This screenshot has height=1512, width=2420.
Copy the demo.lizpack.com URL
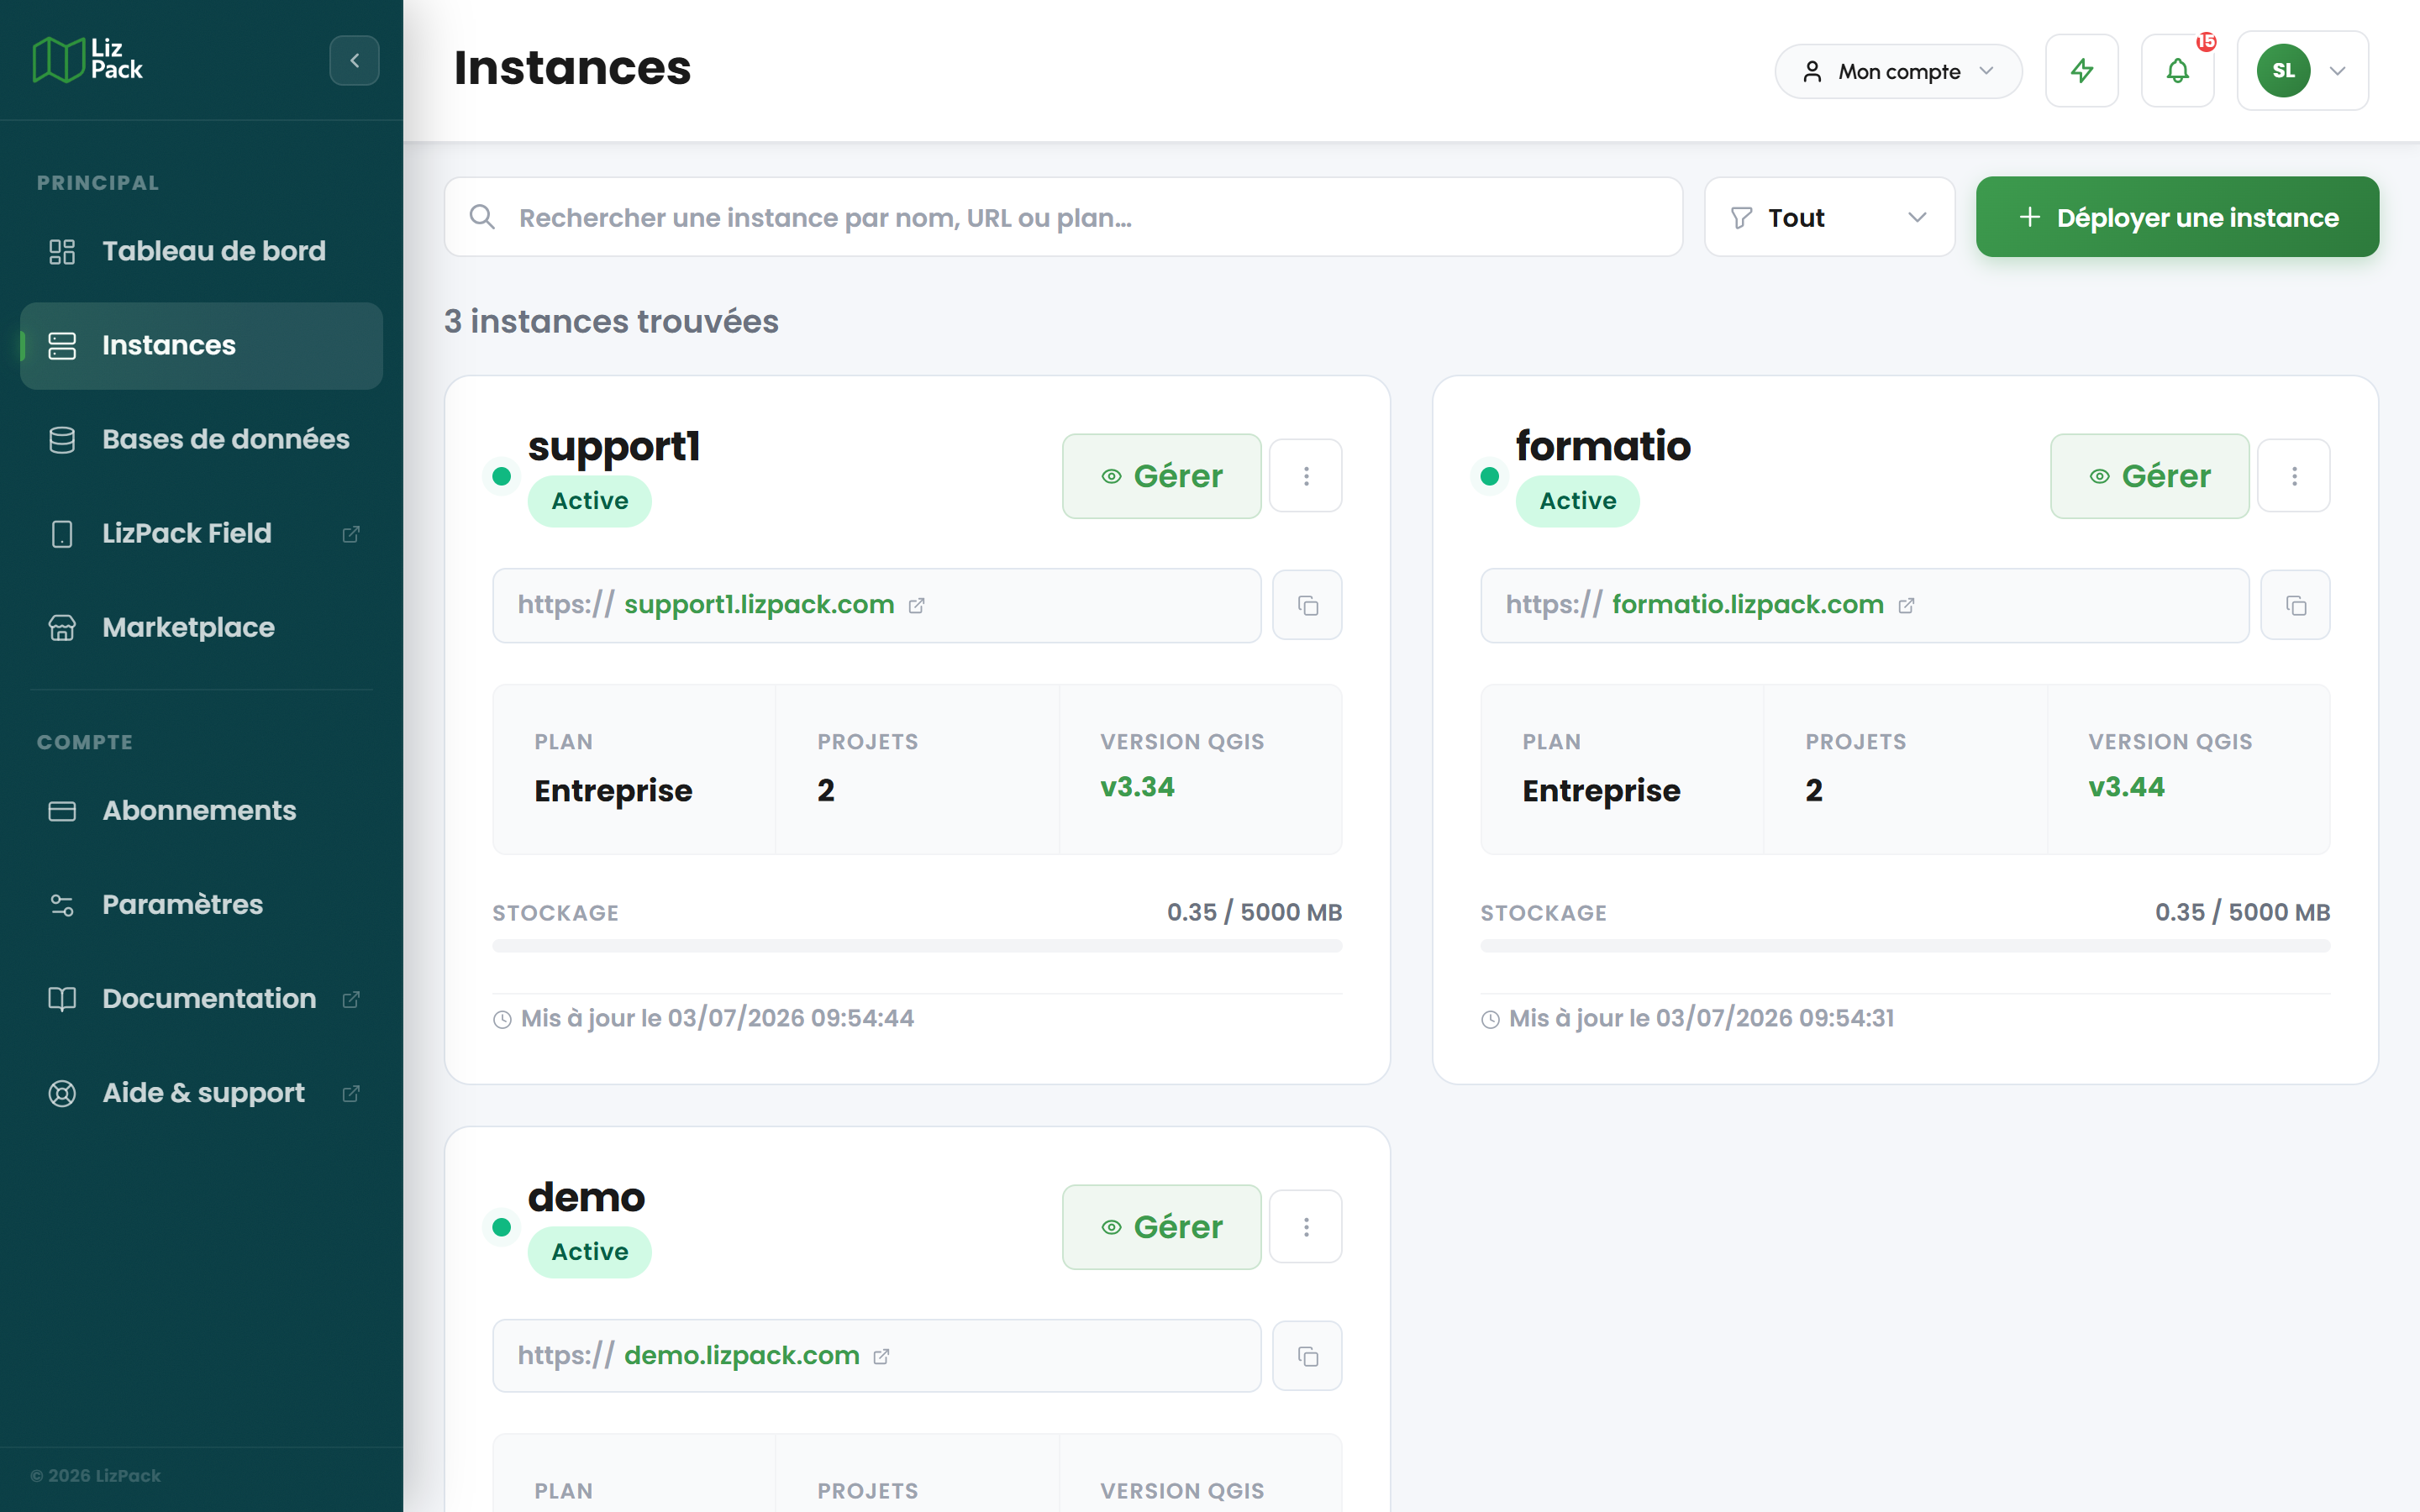point(1307,1356)
